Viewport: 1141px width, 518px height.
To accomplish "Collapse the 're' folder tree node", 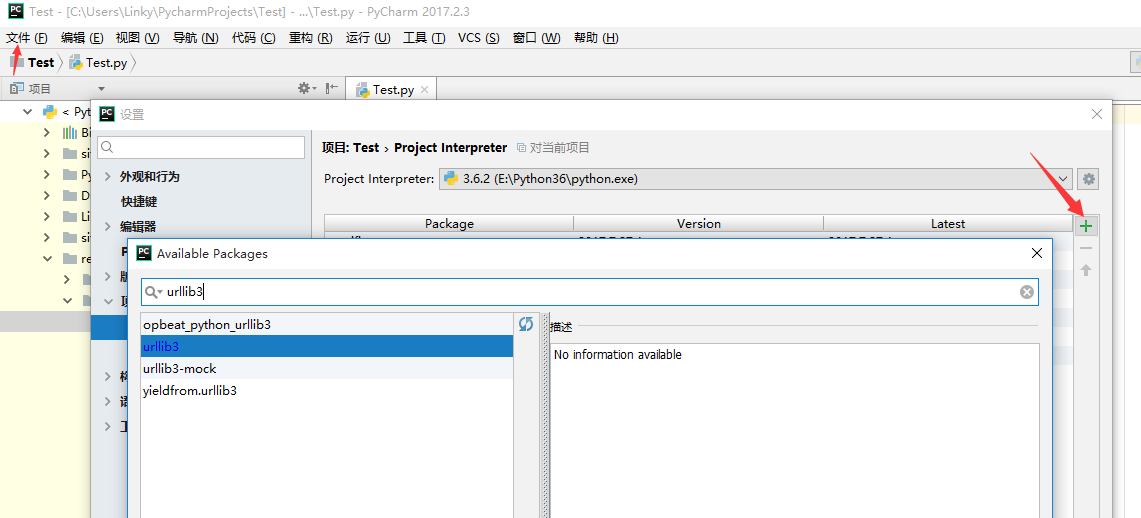I will pos(47,258).
